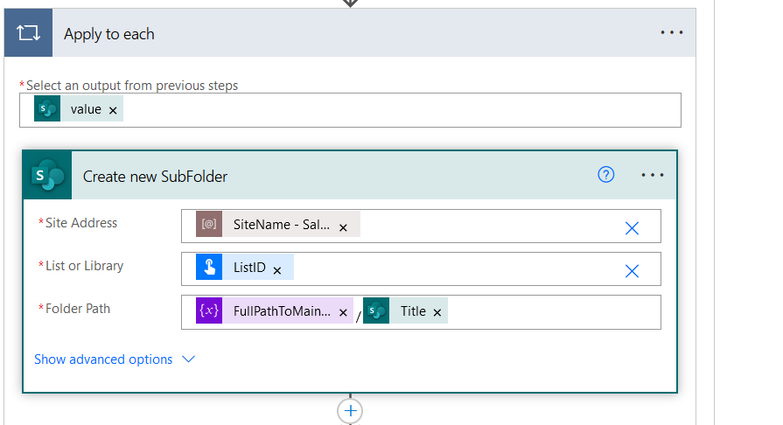
Task: Click the SharePoint icon of Create new SubFolder
Action: [x=47, y=175]
